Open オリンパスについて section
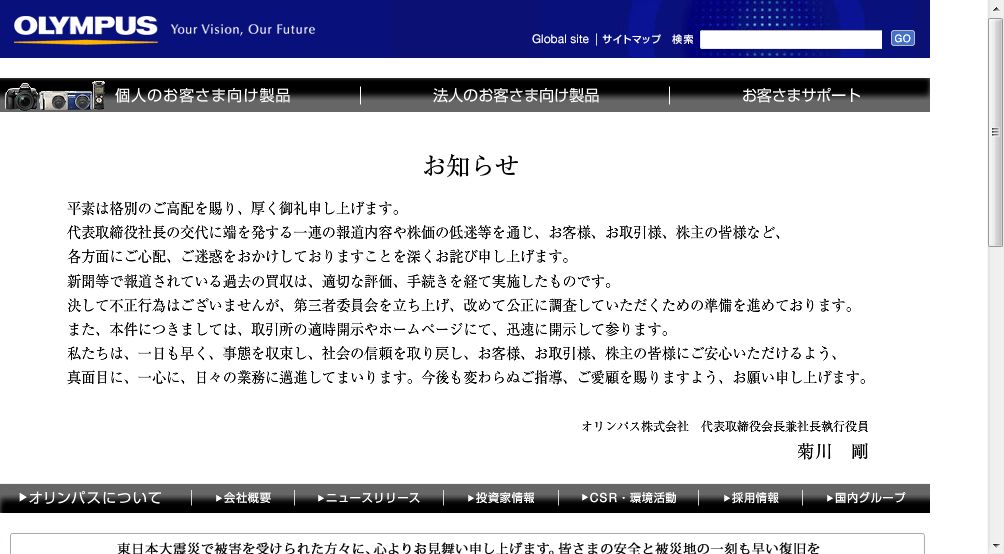Viewport: 1004px width, 554px height. [x=90, y=498]
